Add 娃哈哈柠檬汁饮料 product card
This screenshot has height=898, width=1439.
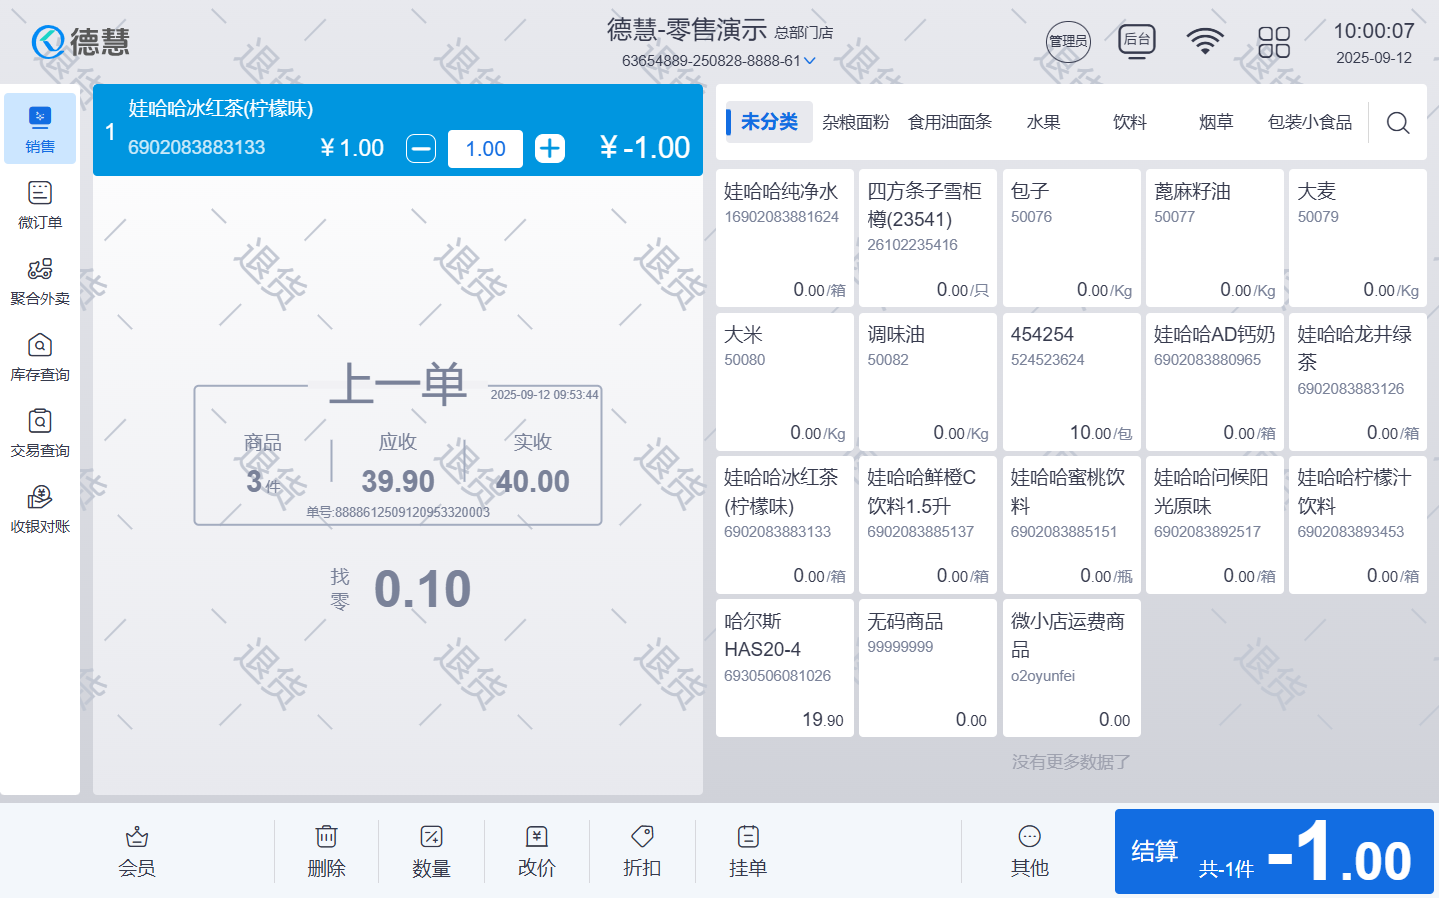[1358, 525]
